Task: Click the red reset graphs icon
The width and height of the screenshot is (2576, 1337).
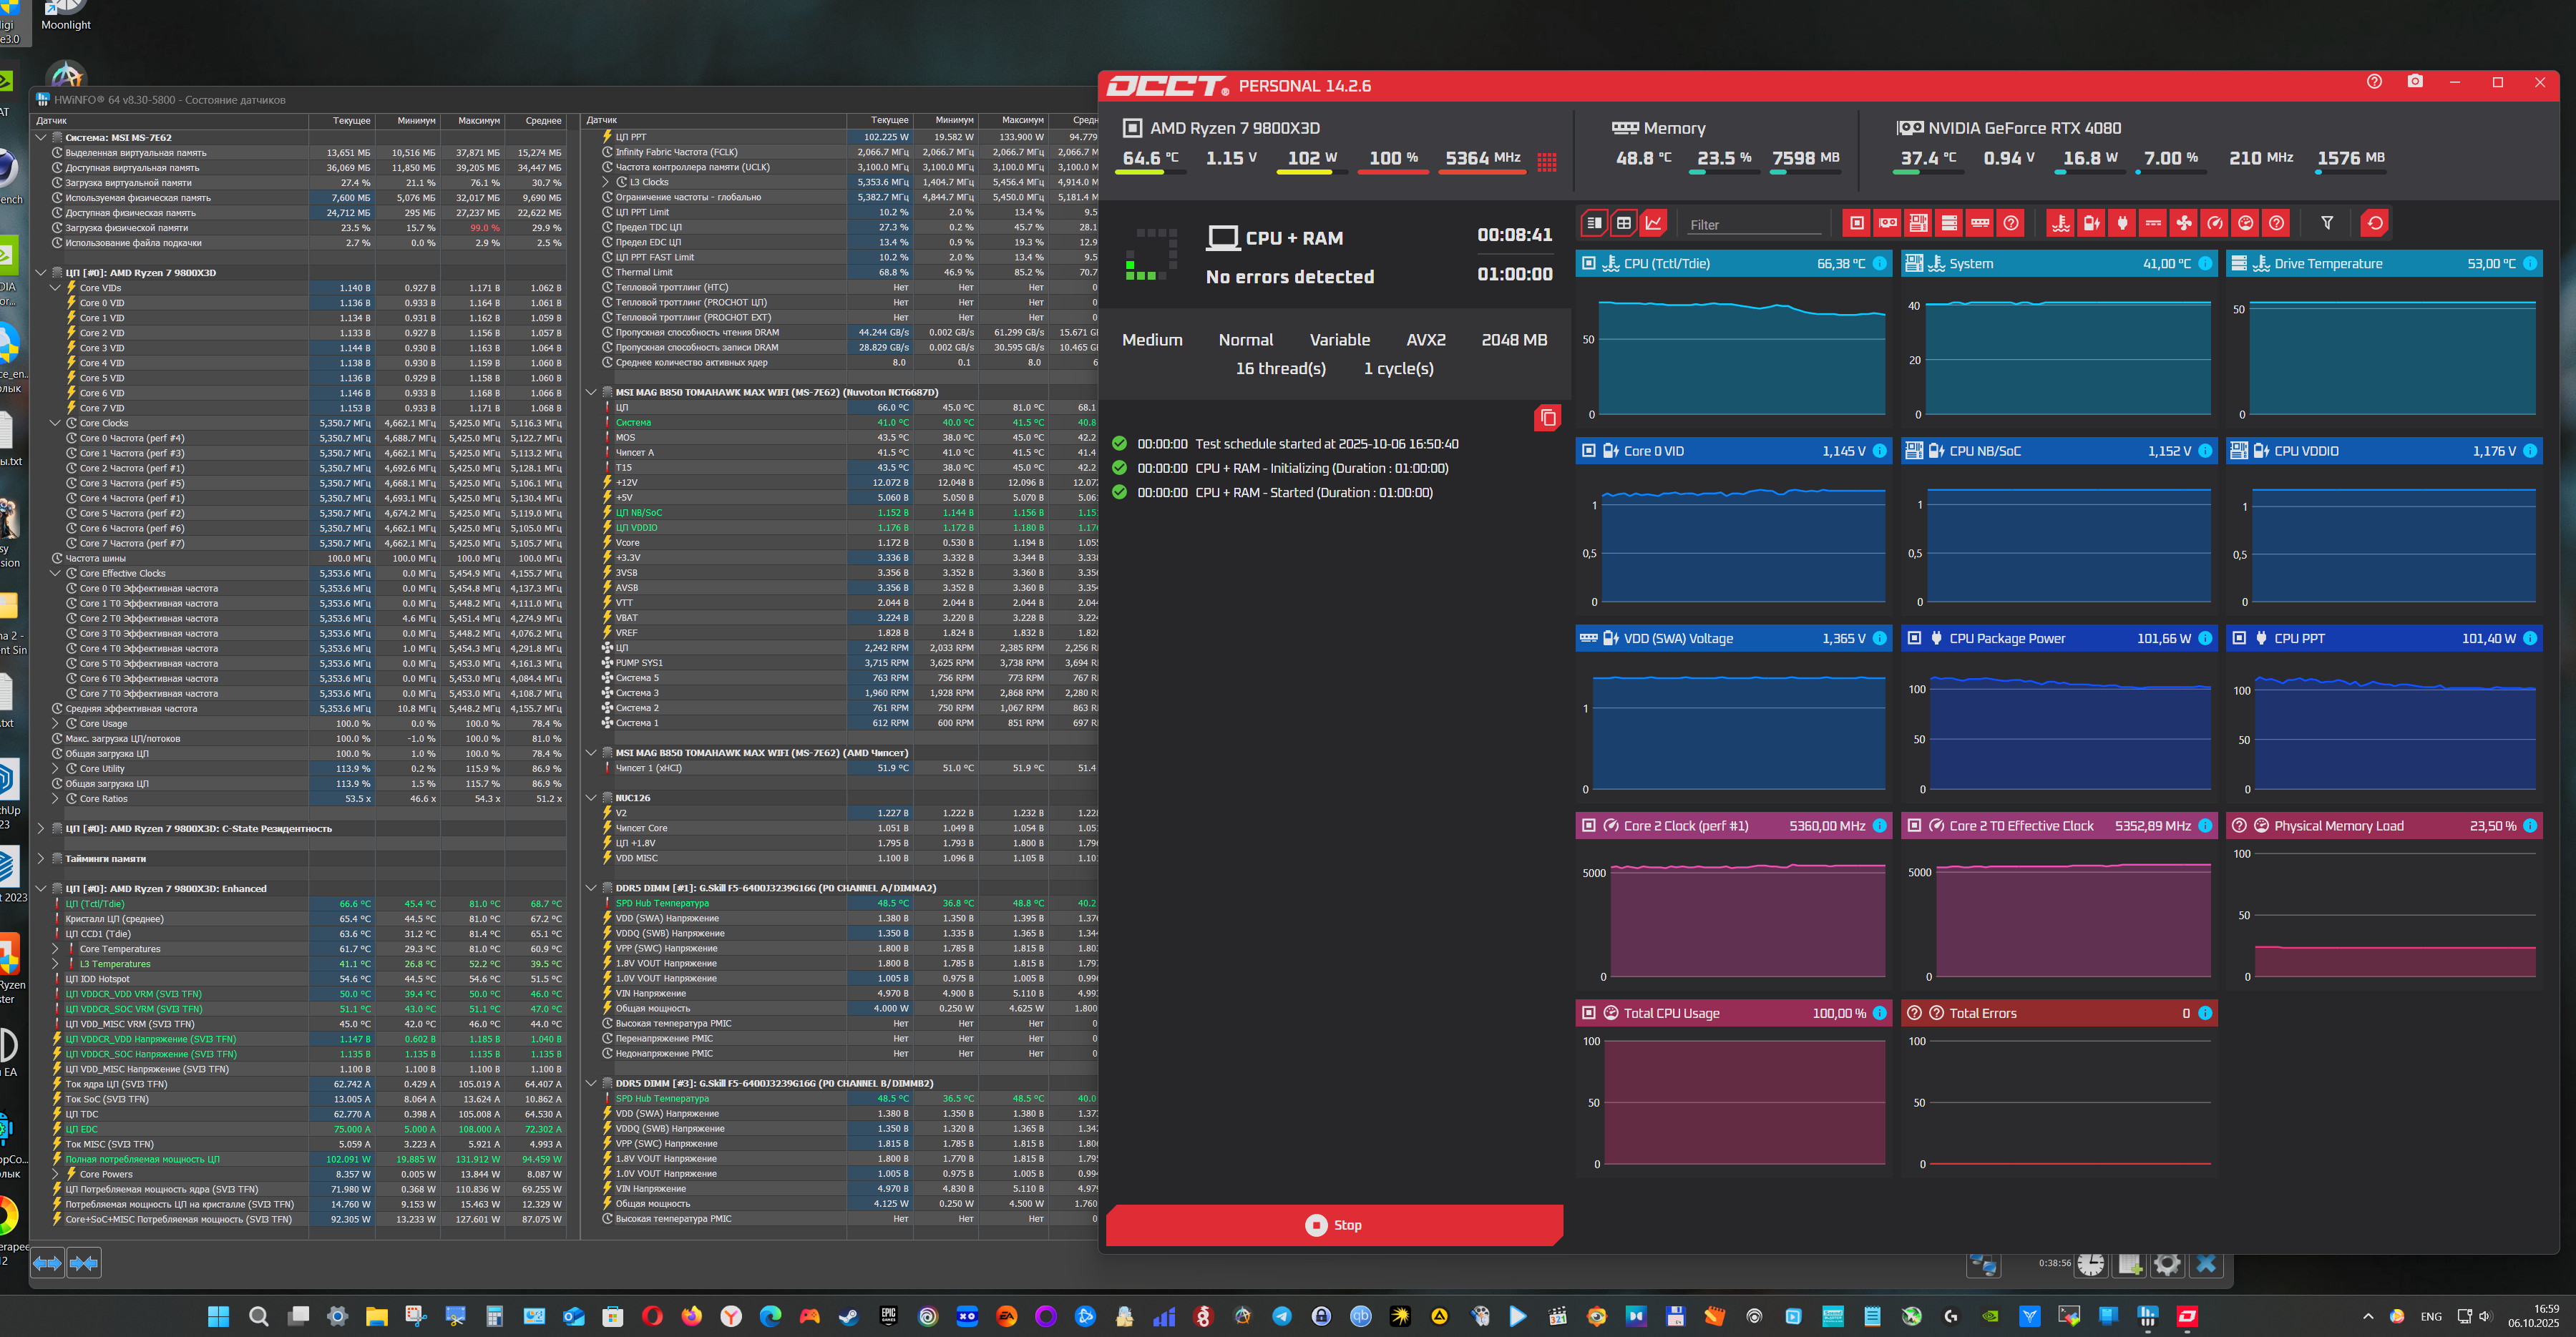Action: (2375, 224)
